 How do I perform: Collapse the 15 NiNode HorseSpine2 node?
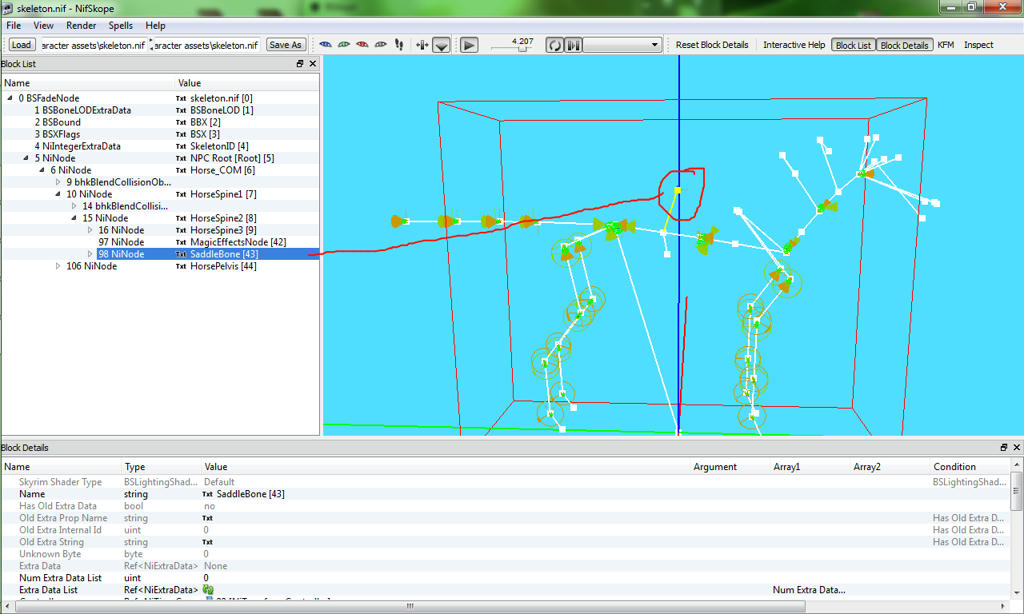point(74,218)
